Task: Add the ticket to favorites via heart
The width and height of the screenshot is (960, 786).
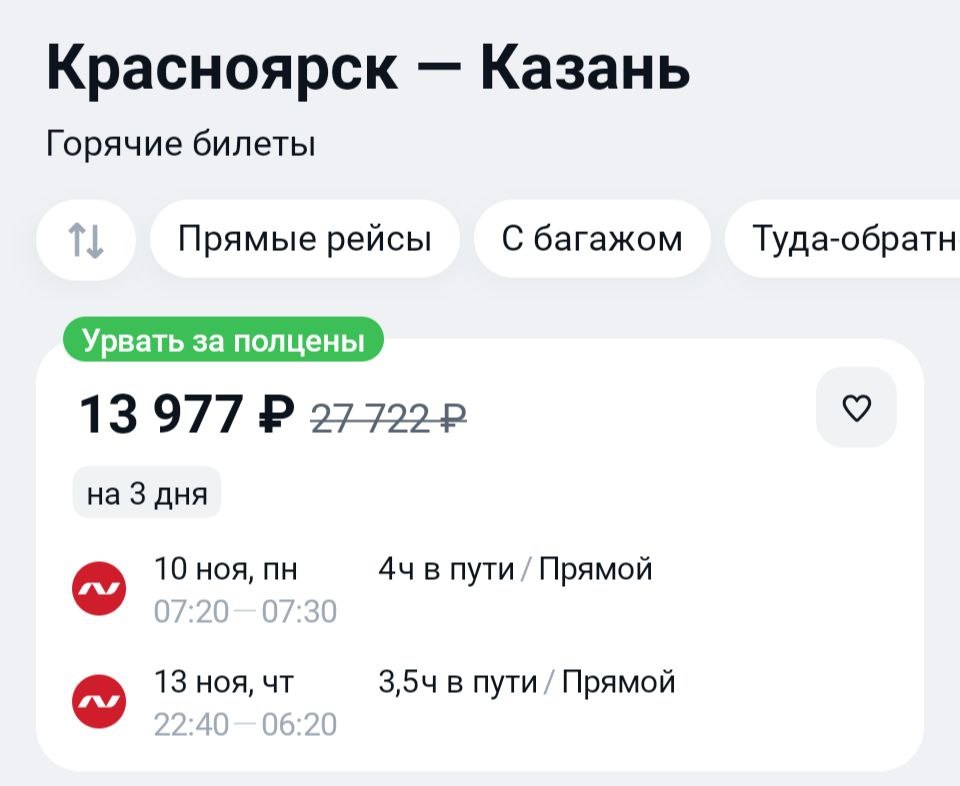Action: click(856, 407)
